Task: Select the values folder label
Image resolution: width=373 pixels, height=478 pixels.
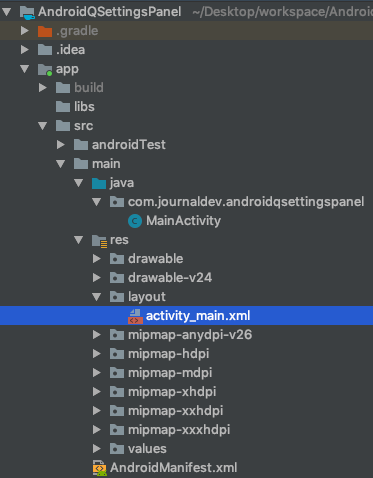Action: 147,449
